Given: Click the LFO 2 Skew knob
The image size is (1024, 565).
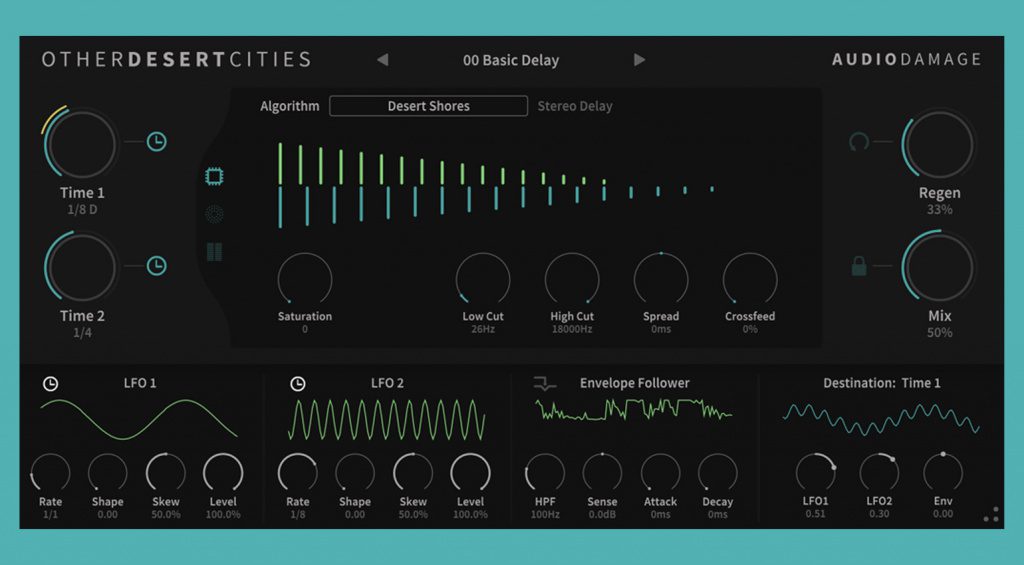Looking at the screenshot, I should (413, 473).
